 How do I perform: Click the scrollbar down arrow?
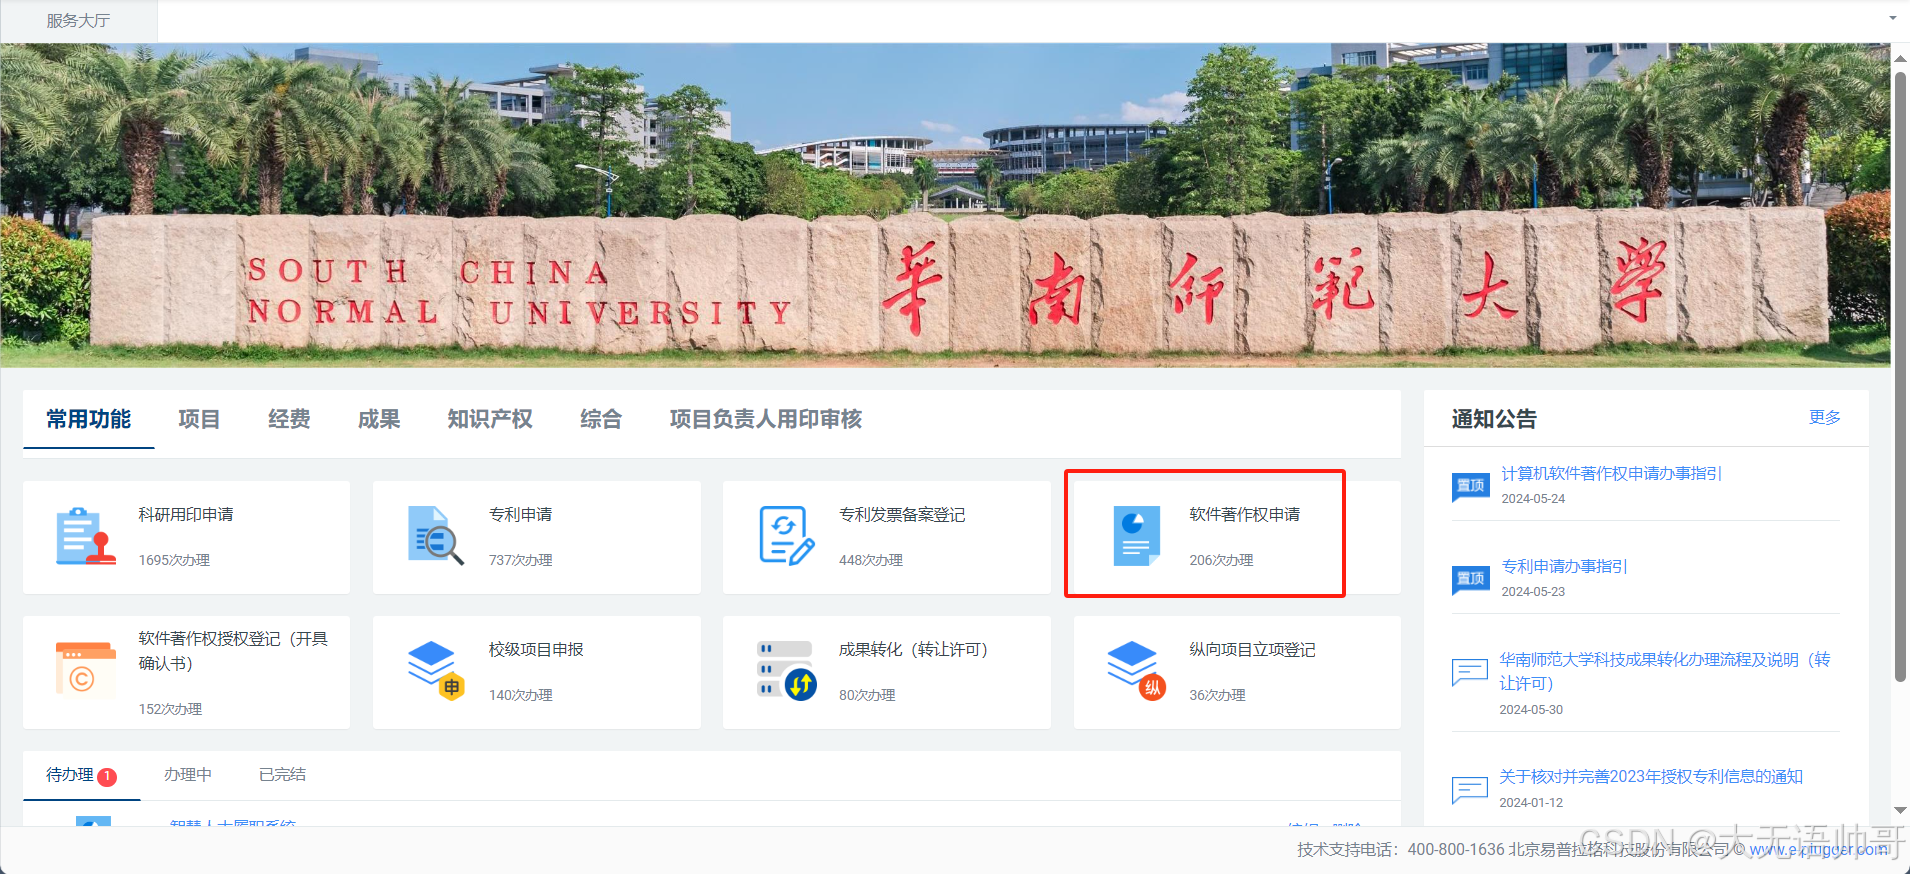(x=1900, y=810)
